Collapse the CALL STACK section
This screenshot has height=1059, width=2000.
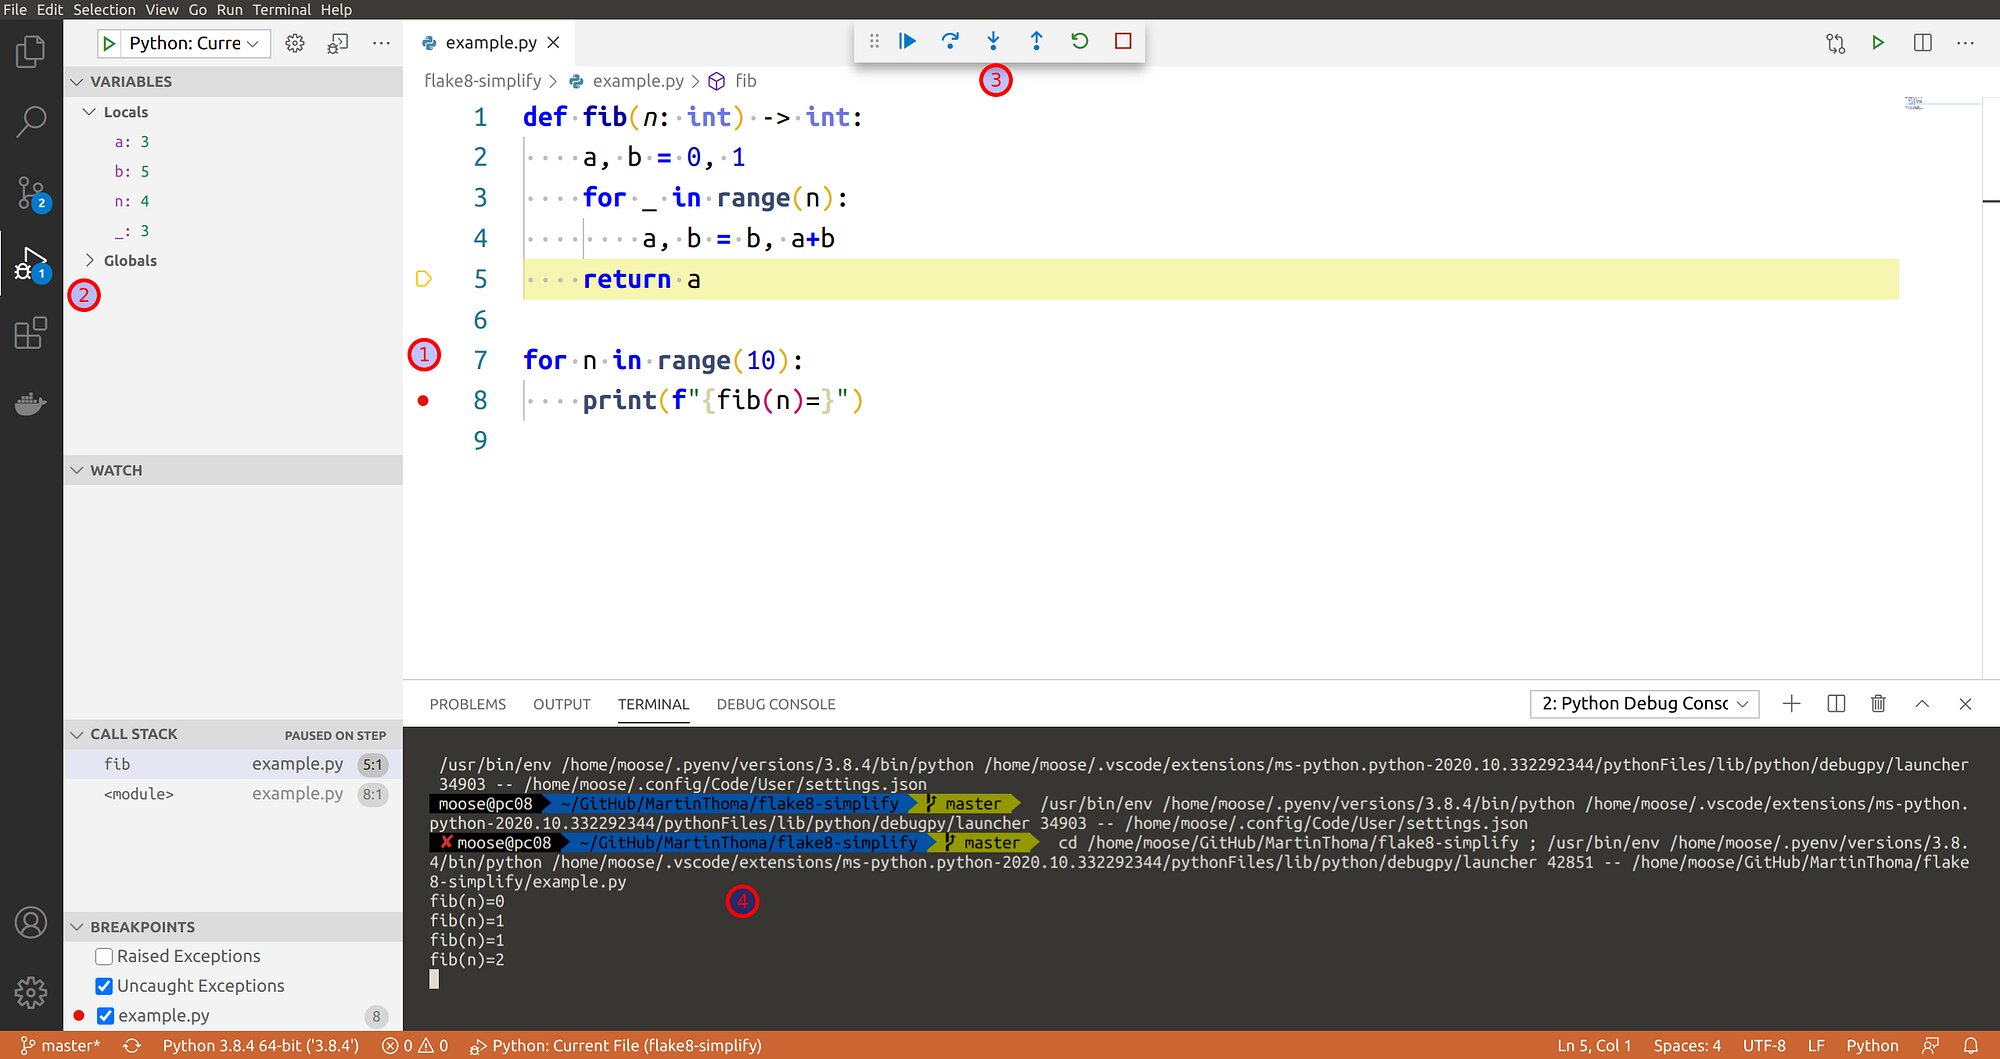[77, 735]
